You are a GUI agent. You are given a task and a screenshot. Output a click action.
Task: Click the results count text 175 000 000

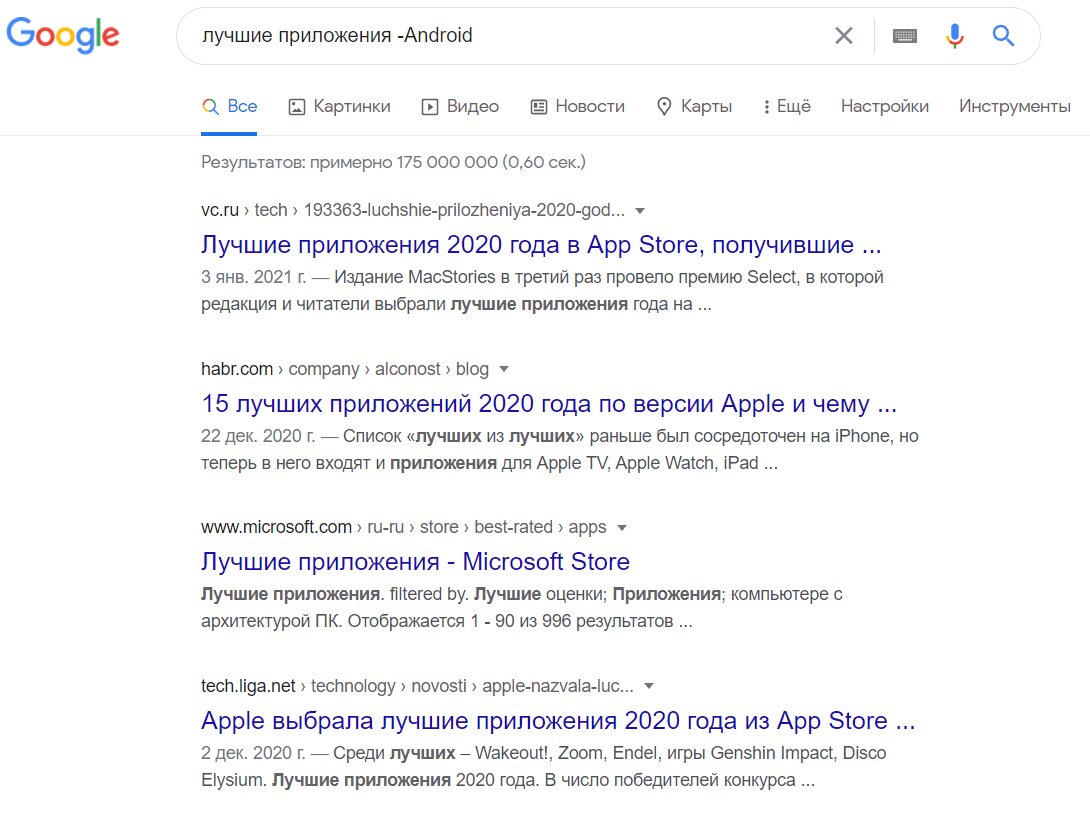393,162
